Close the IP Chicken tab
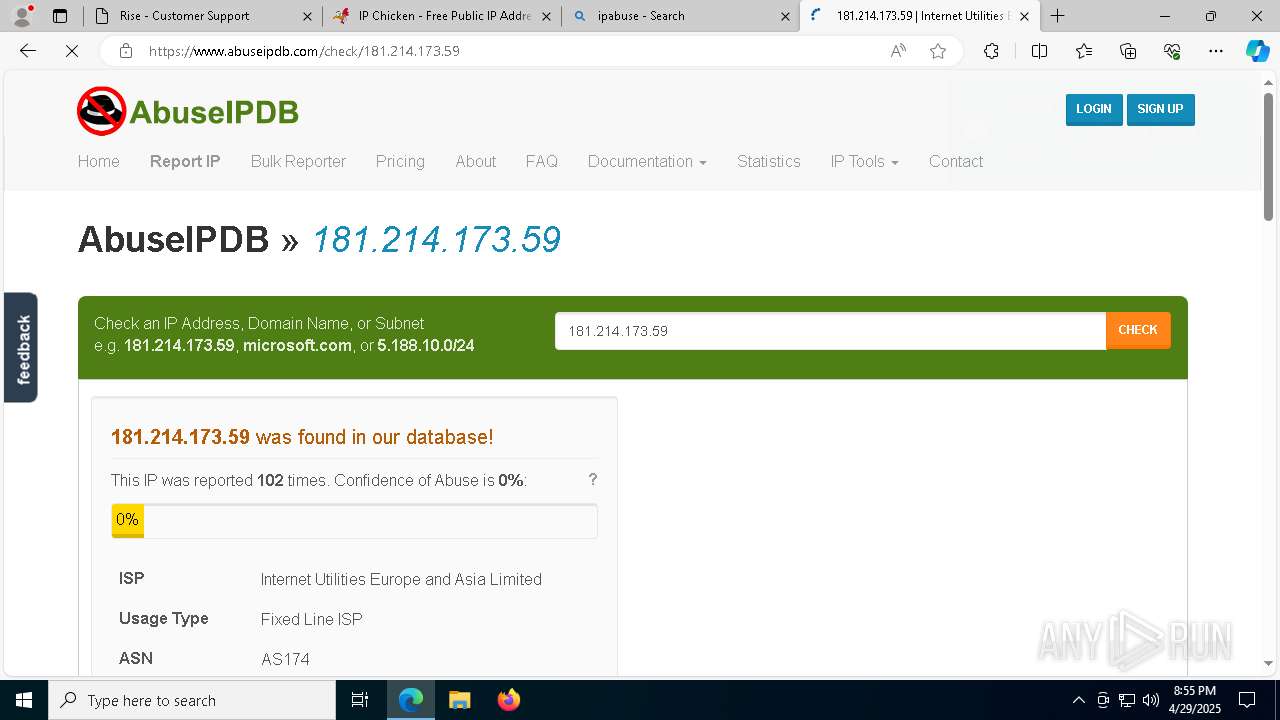This screenshot has width=1280, height=720. (545, 16)
